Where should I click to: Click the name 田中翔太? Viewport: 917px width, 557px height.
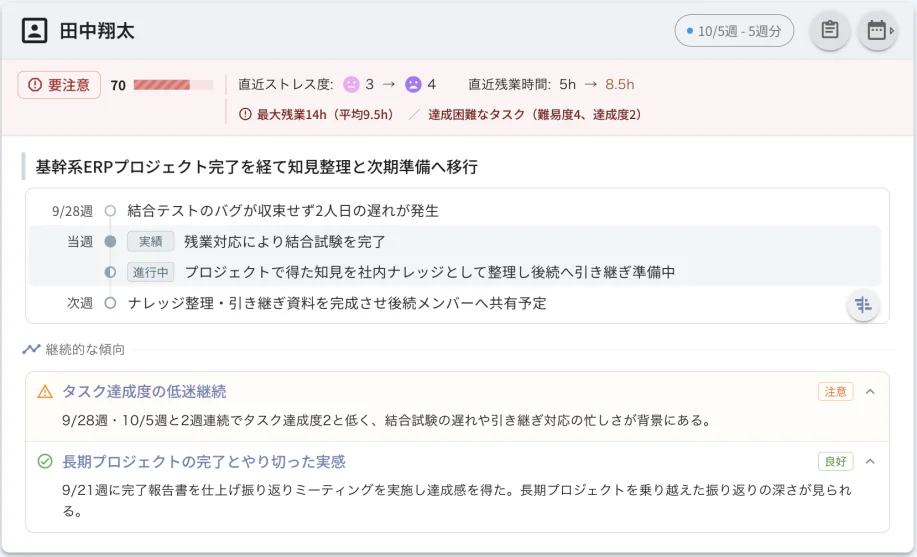97,30
